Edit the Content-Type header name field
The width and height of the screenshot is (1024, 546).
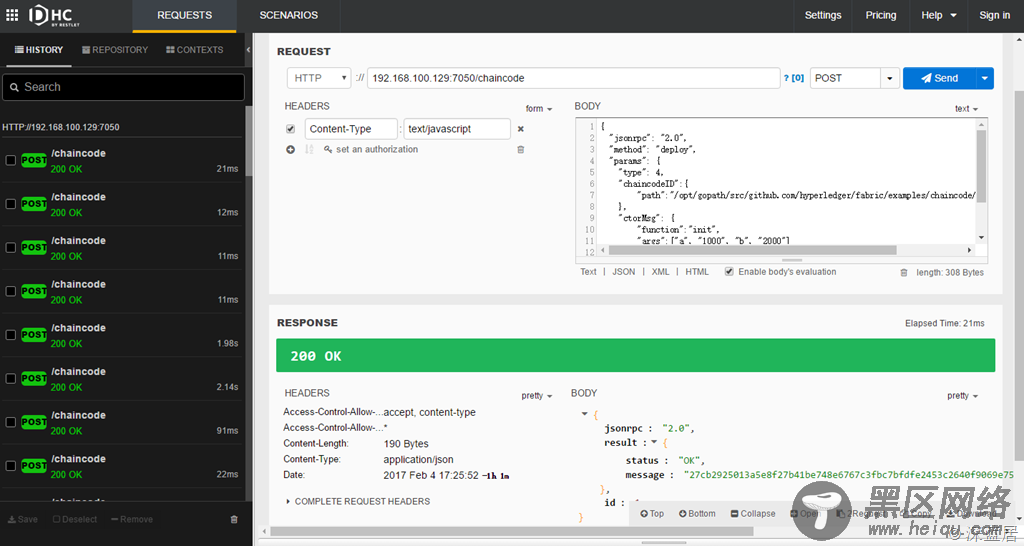click(351, 129)
